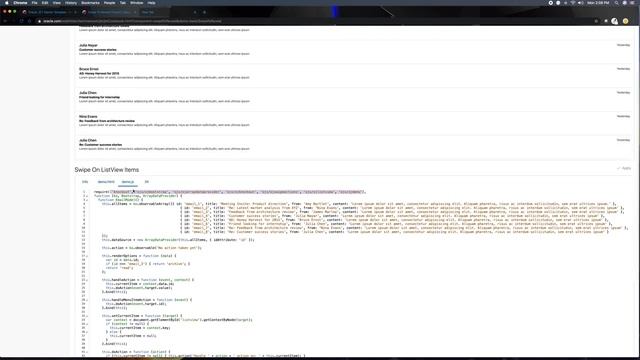The width and height of the screenshot is (640, 360).
Task: Collapse the handleAction function fold arrow
Action: [x=87, y=280]
